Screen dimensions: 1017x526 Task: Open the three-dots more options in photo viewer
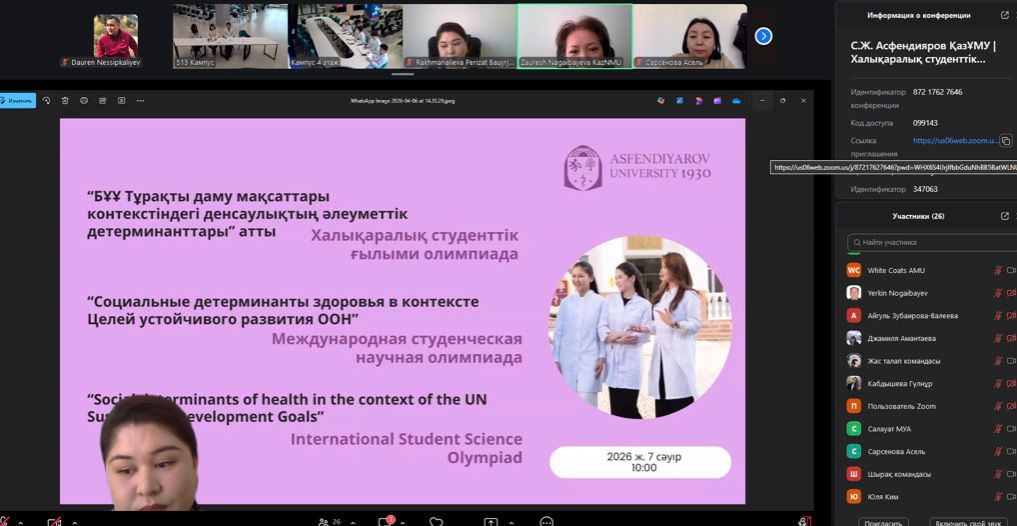pos(140,101)
